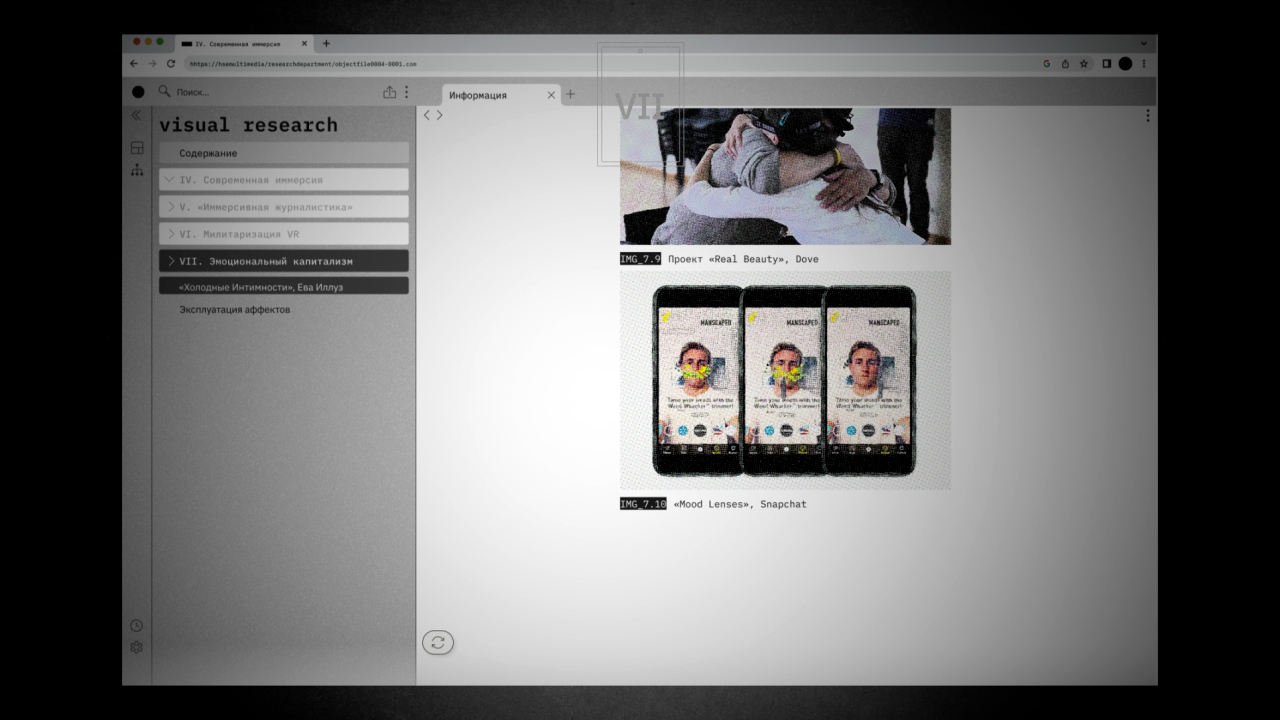1280x720 pixels.
Task: Switch to the Информация tab
Action: 500,95
